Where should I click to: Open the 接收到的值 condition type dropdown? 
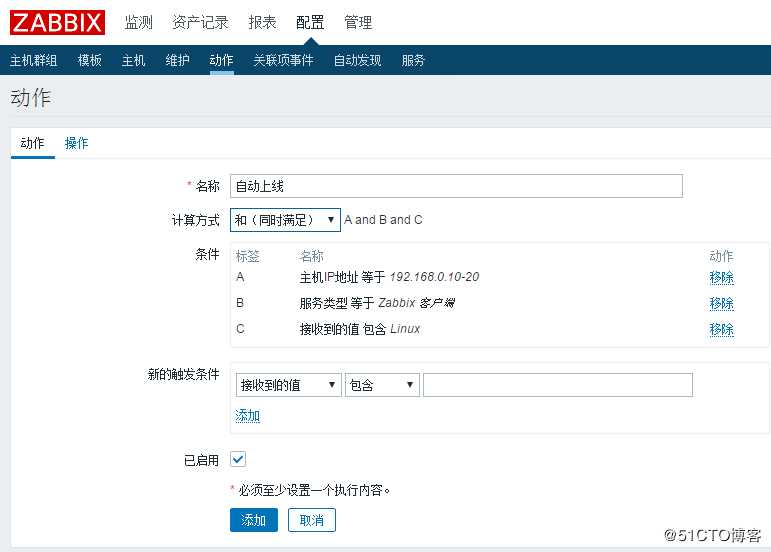pos(289,385)
